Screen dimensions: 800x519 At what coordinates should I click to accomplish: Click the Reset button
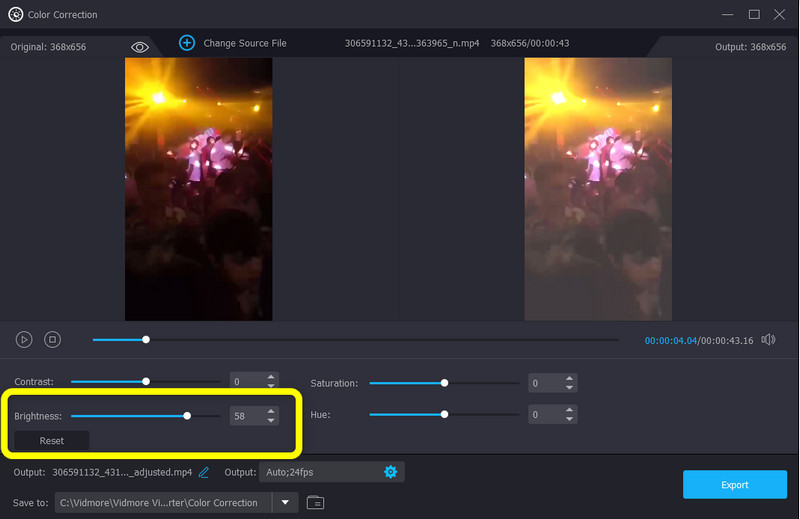point(51,441)
